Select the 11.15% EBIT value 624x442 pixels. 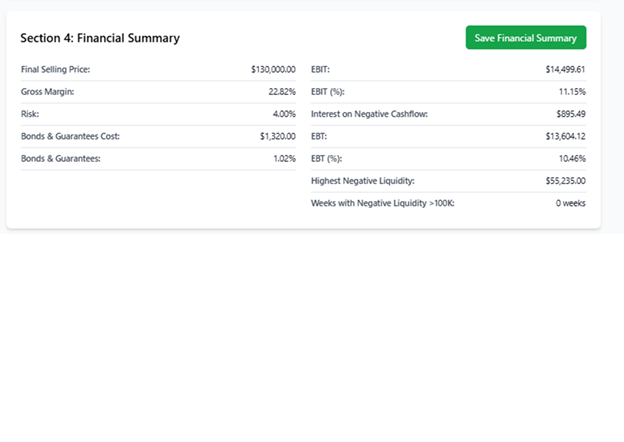click(572, 92)
